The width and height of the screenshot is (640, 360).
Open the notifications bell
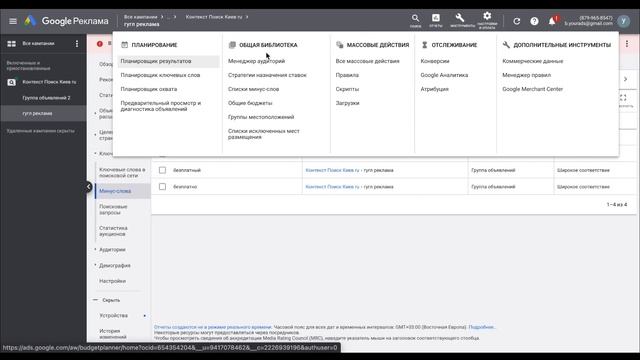pos(552,21)
